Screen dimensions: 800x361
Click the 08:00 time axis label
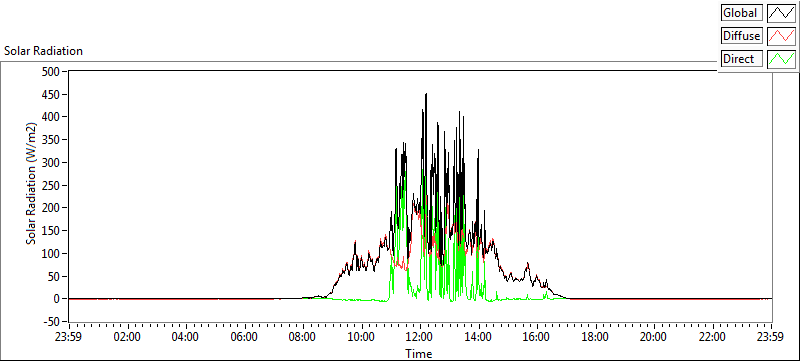[303, 337]
